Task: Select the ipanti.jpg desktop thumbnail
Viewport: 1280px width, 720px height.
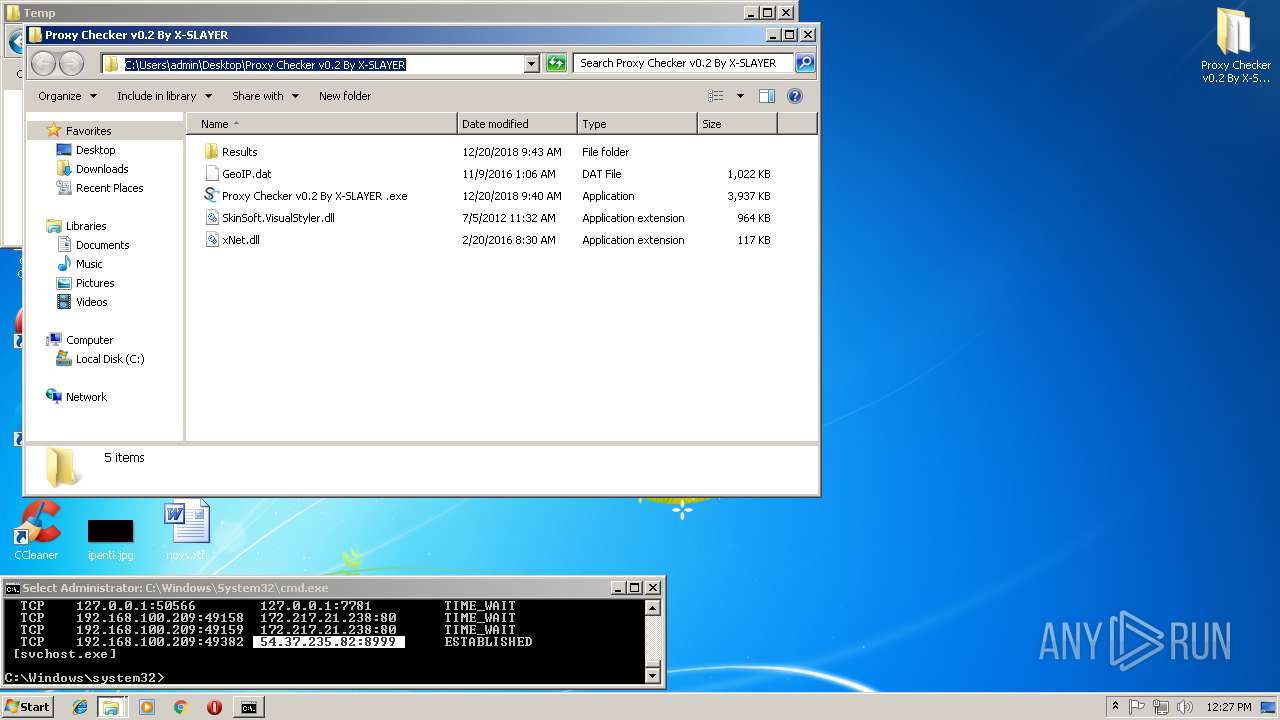Action: coord(110,539)
